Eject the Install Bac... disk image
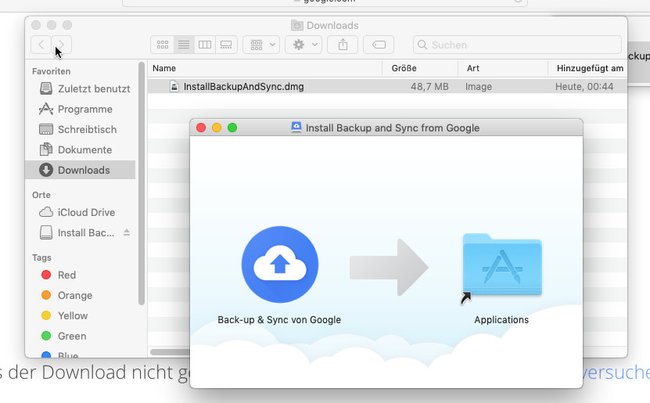The height and width of the screenshot is (403, 650). [126, 233]
